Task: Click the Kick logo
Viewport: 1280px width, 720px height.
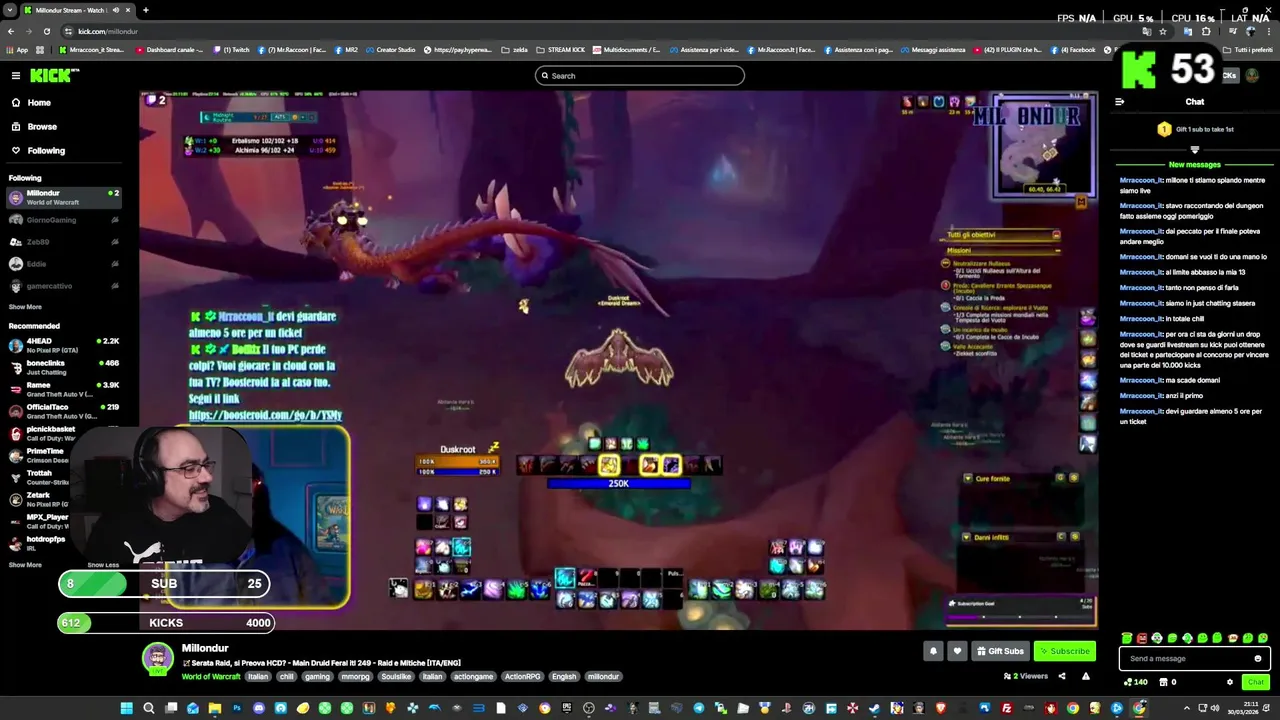Action: tap(54, 75)
